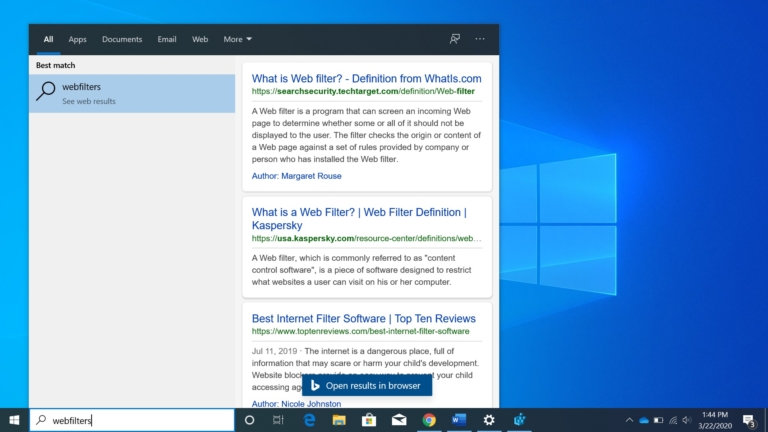Open Cortana circle icon on taskbar
The width and height of the screenshot is (768, 432).
[249, 420]
